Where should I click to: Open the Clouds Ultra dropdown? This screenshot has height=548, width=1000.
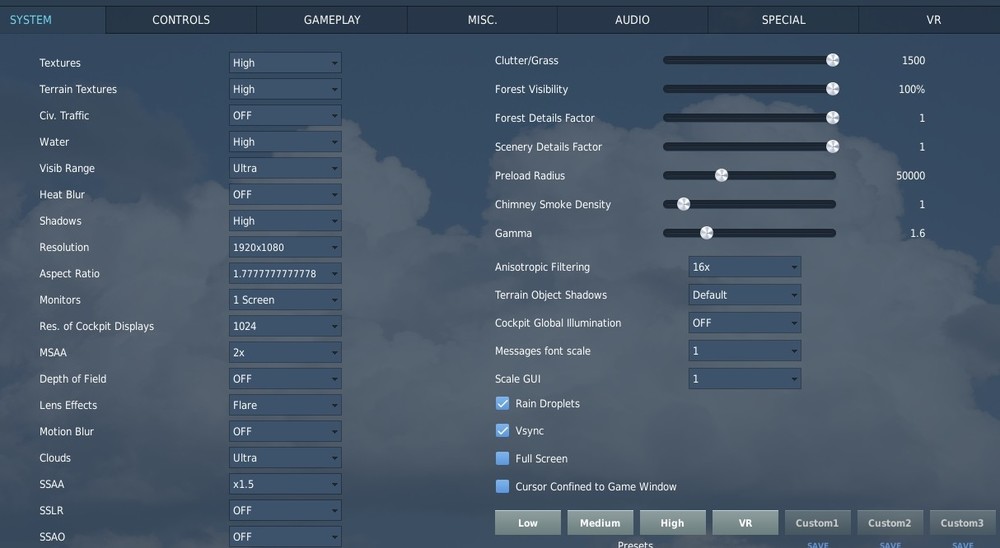pyautogui.click(x=285, y=458)
